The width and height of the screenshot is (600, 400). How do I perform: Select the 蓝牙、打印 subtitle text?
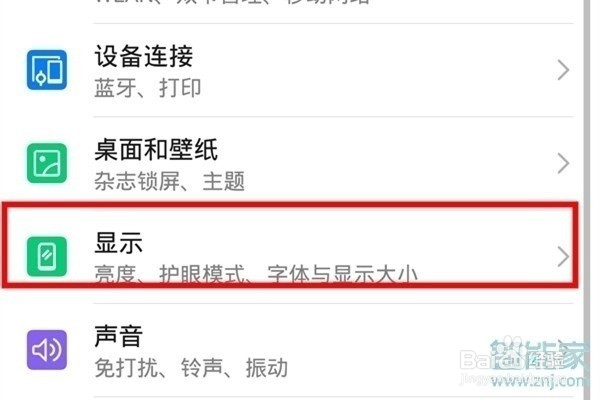click(x=148, y=88)
